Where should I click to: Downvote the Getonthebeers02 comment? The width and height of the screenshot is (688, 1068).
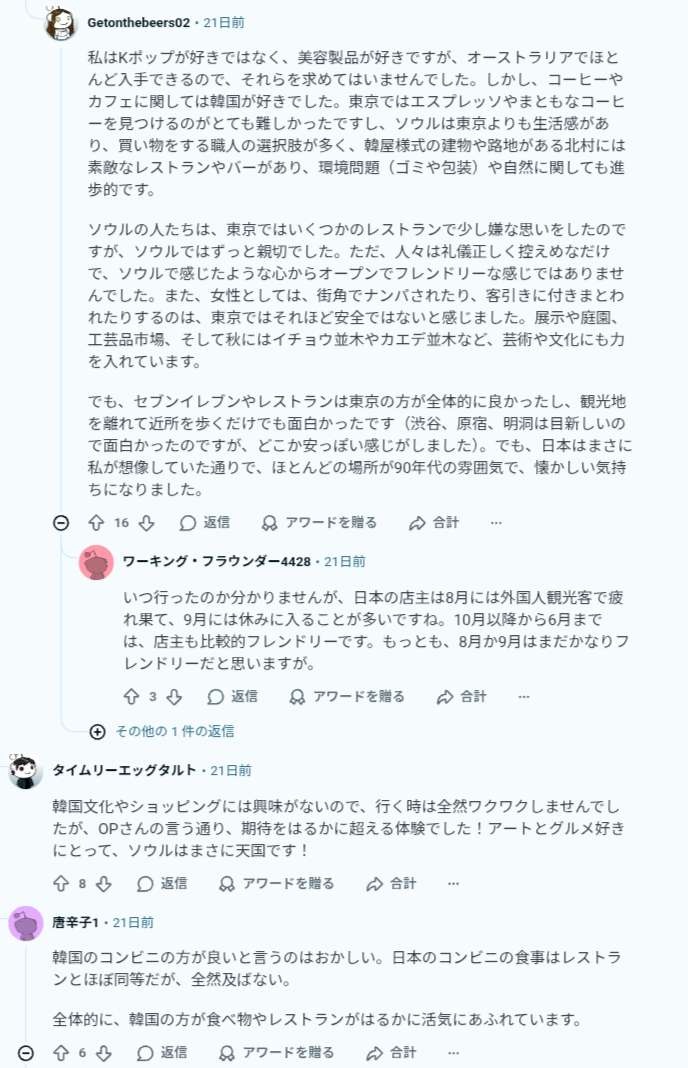pos(146,523)
